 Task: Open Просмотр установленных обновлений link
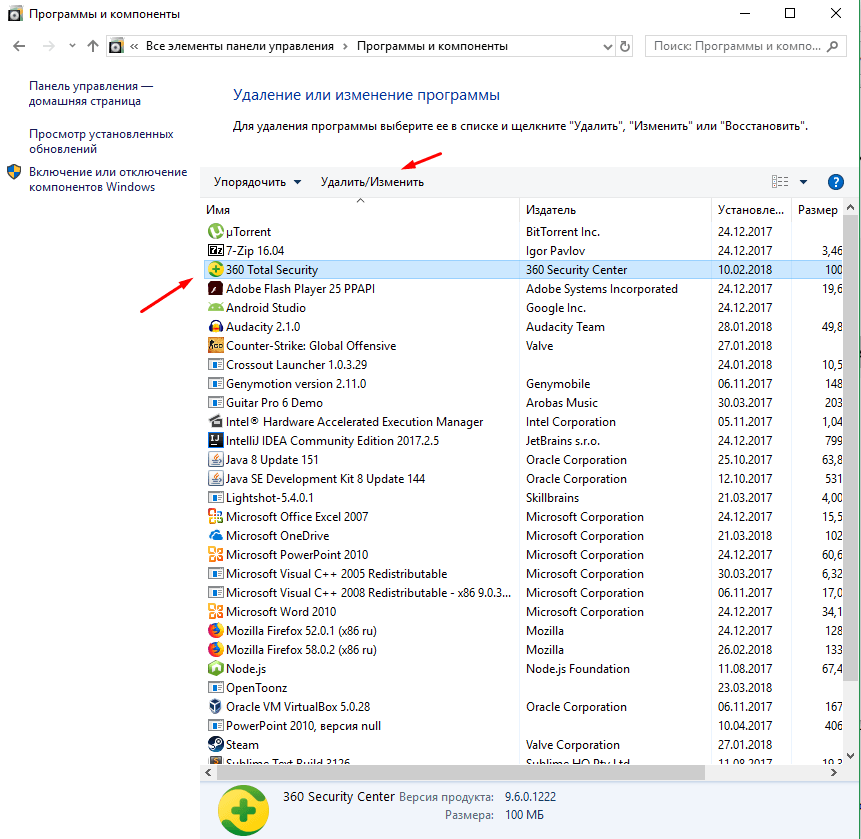tap(101, 141)
